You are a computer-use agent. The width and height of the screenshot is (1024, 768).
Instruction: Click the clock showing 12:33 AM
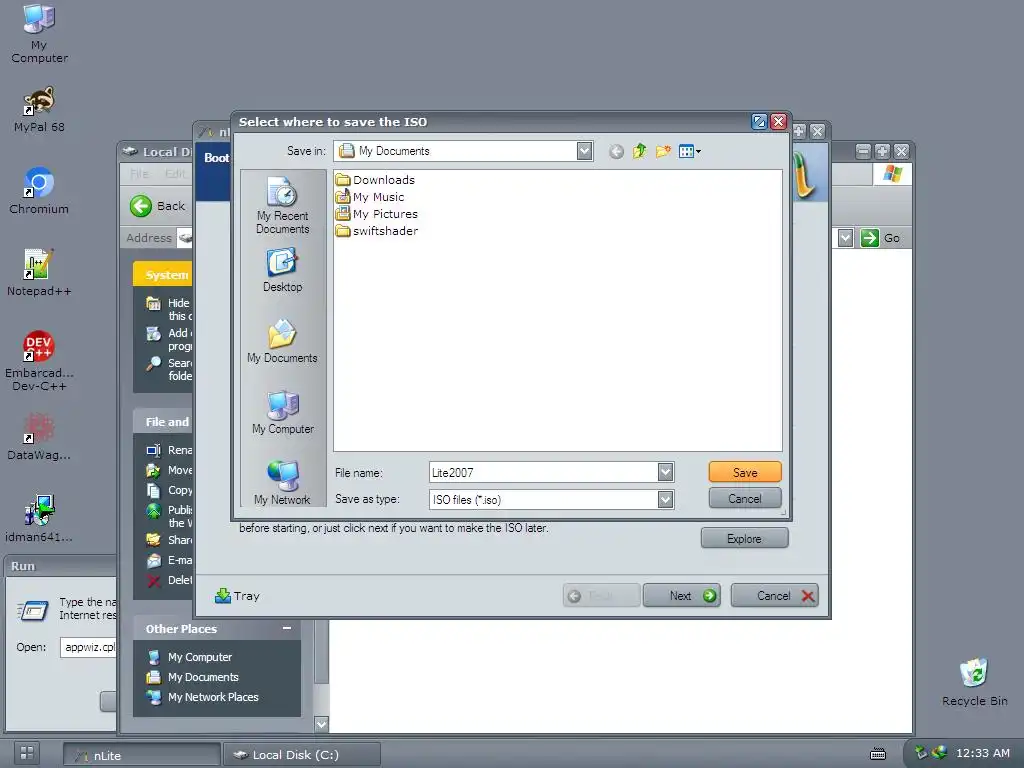click(983, 753)
